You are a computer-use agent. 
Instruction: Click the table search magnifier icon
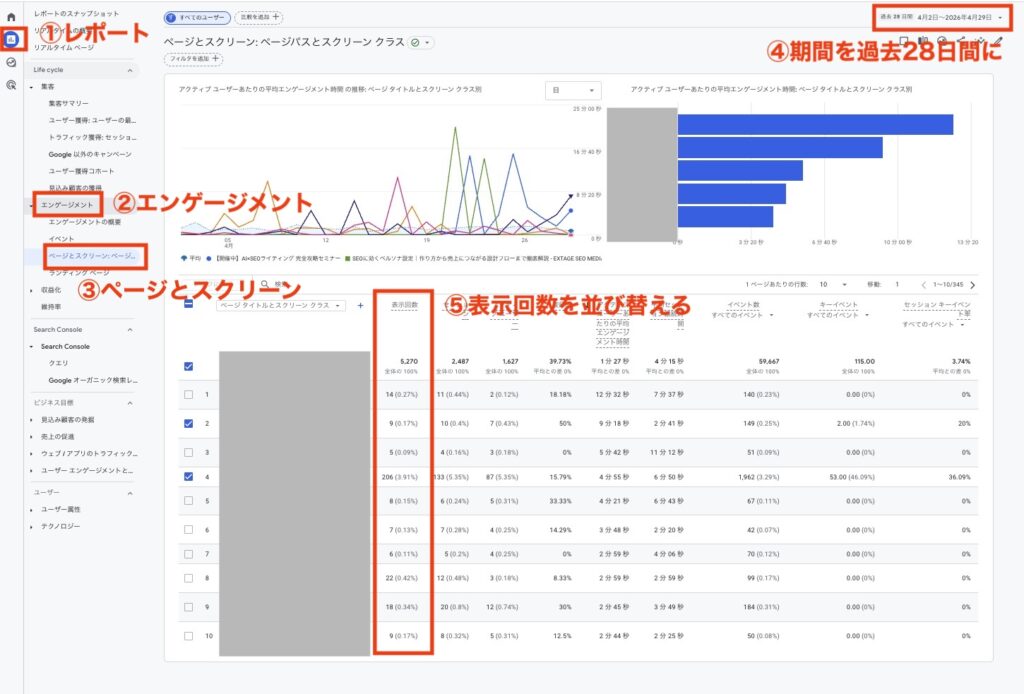pyautogui.click(x=265, y=285)
